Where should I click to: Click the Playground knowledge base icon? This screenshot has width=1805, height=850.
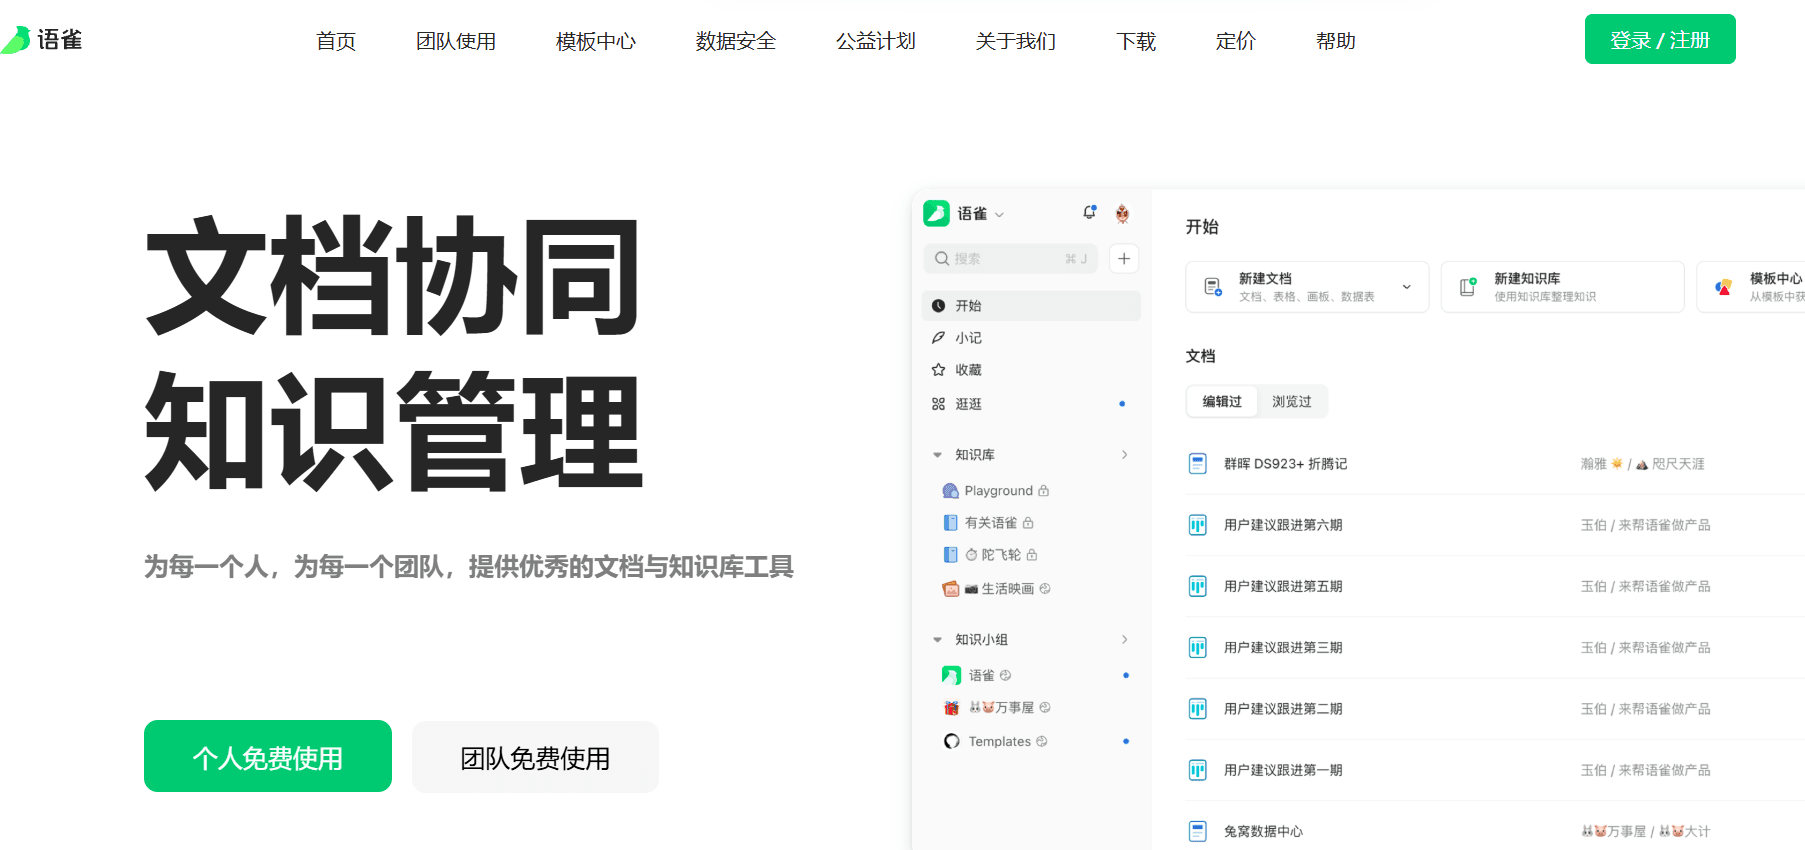point(951,491)
